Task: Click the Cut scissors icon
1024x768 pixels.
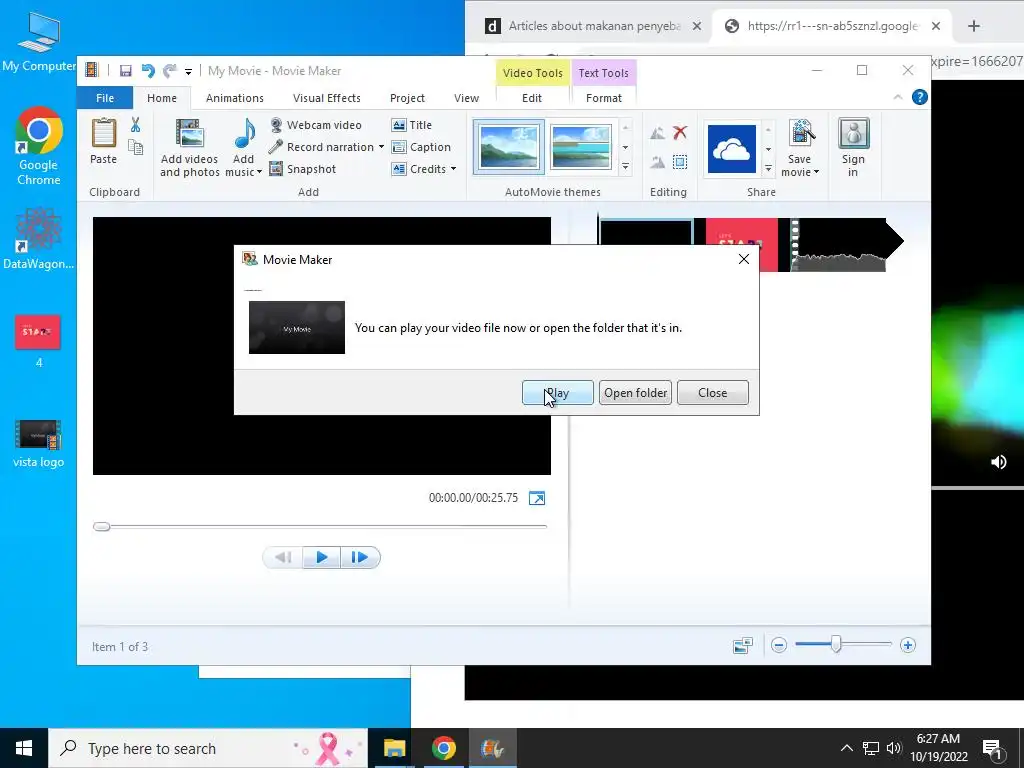Action: [135, 125]
